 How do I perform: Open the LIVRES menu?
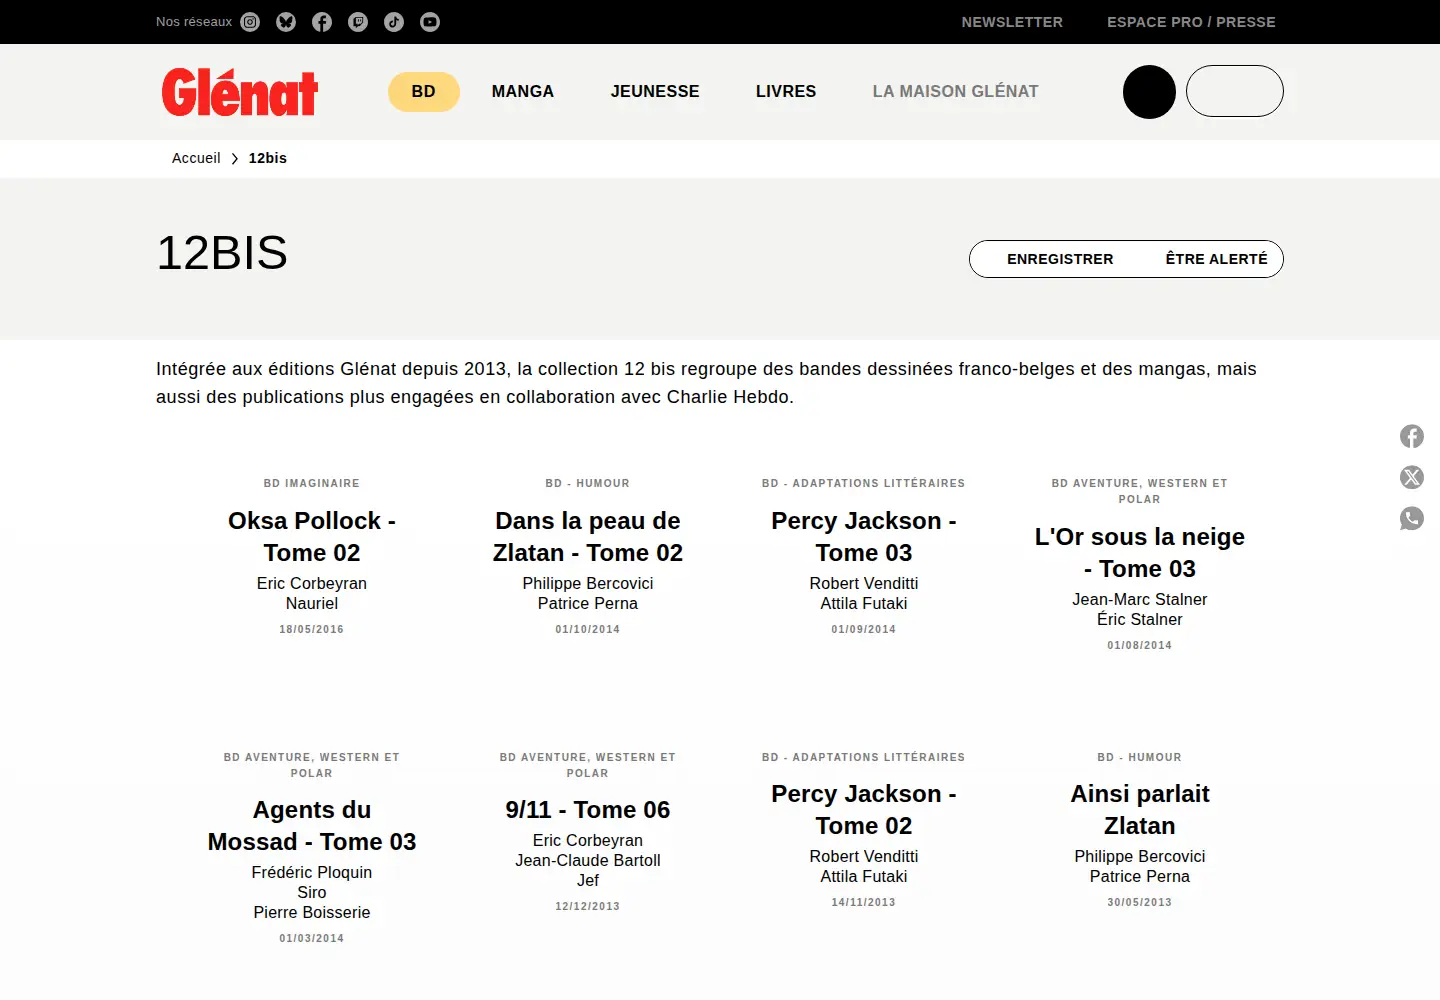click(x=786, y=92)
